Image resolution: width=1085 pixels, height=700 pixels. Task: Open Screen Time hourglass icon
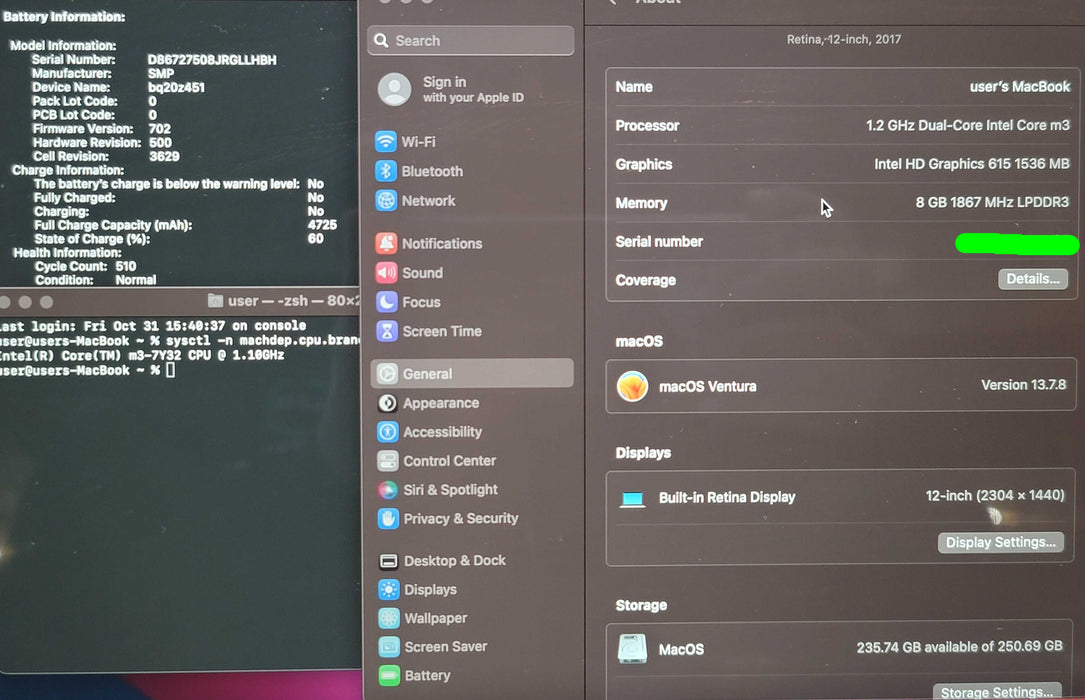coord(387,331)
